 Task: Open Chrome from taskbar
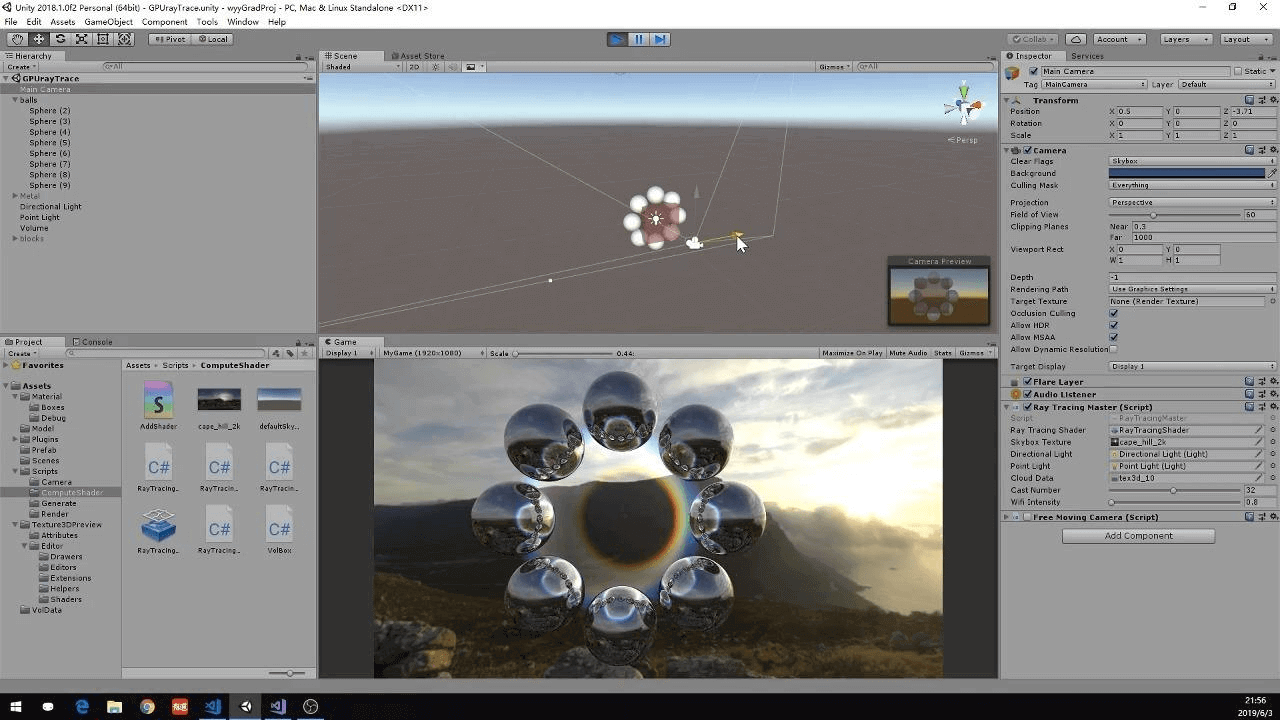point(147,707)
